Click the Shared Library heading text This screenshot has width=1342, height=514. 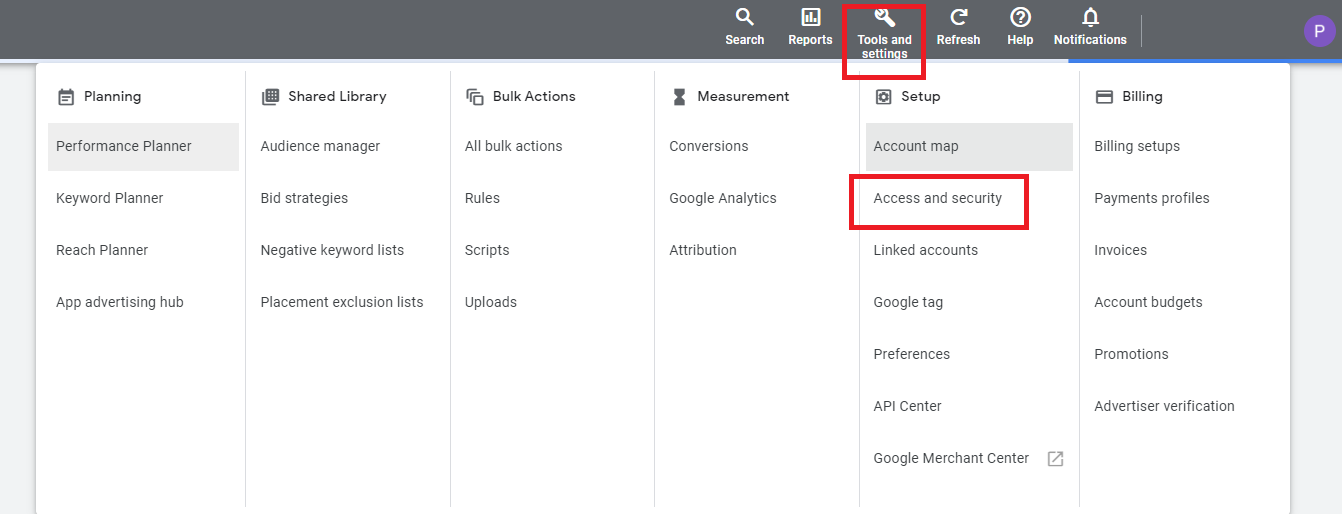tap(337, 97)
